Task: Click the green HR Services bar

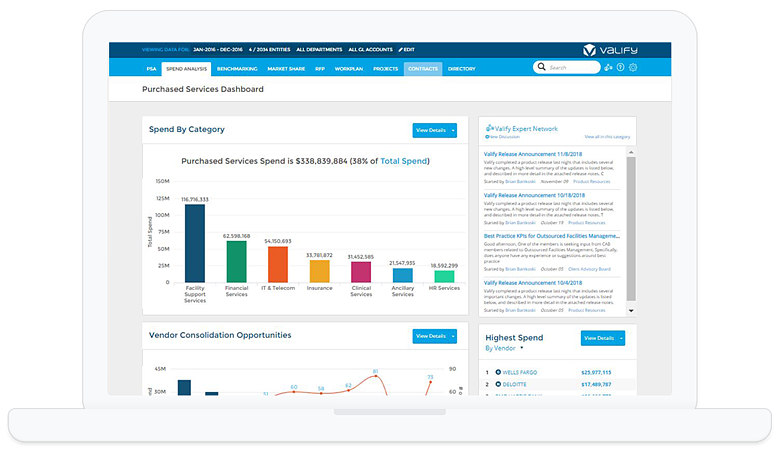Action: tap(444, 277)
